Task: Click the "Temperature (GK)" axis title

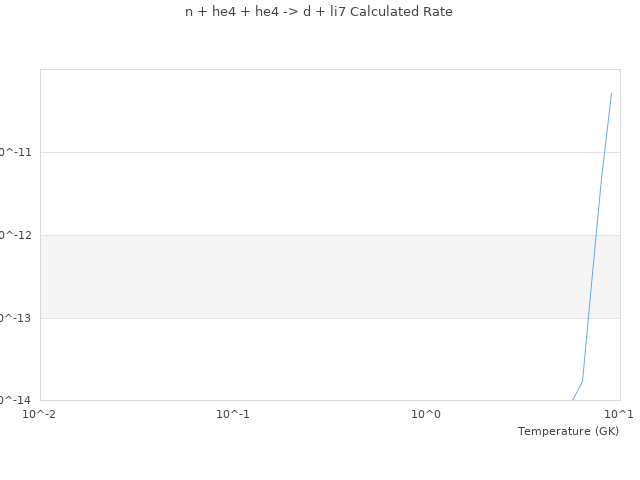Action: tap(568, 431)
